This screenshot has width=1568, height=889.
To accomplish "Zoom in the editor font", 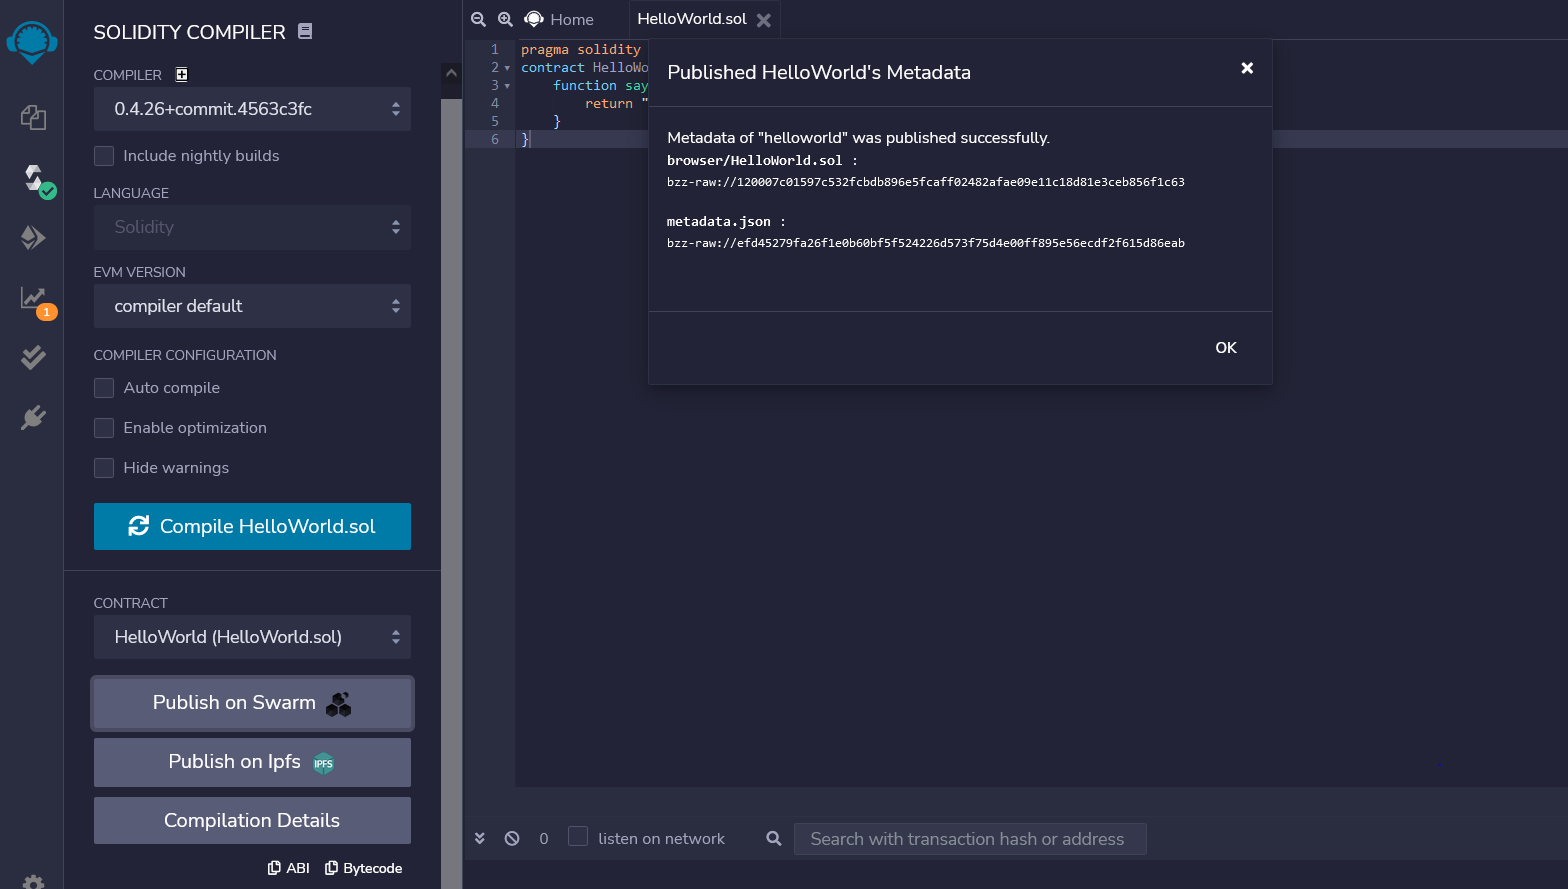I will pyautogui.click(x=505, y=19).
